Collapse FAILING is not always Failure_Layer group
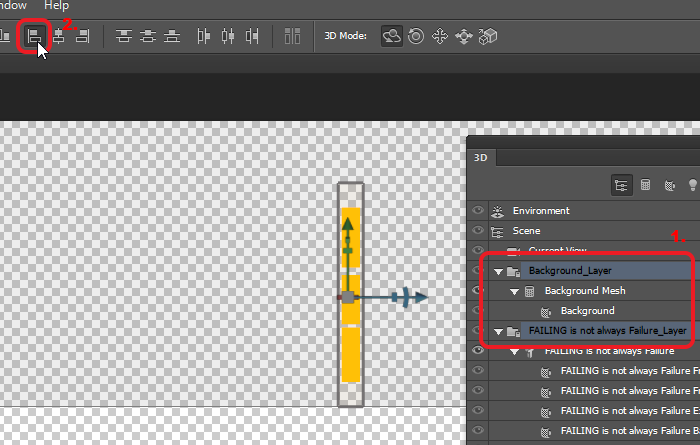This screenshot has height=445, width=700. (x=498, y=332)
